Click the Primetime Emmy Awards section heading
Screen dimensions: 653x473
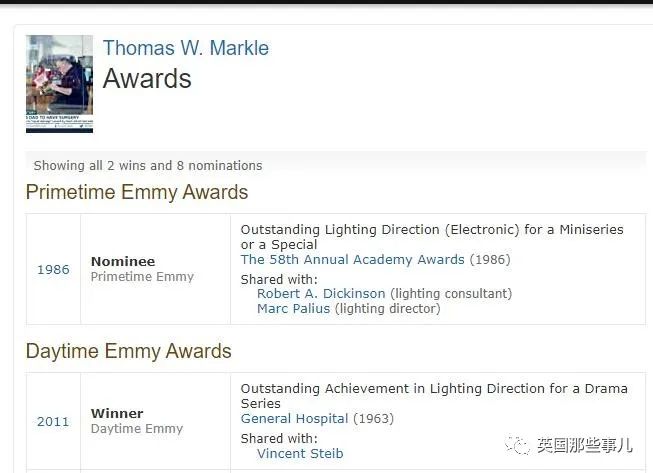coord(137,192)
